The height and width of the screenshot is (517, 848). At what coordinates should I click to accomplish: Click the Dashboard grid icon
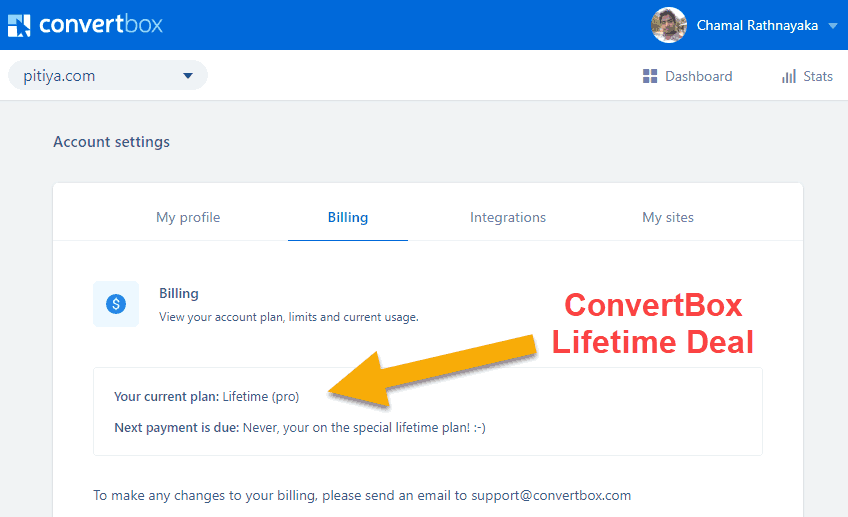tap(650, 76)
